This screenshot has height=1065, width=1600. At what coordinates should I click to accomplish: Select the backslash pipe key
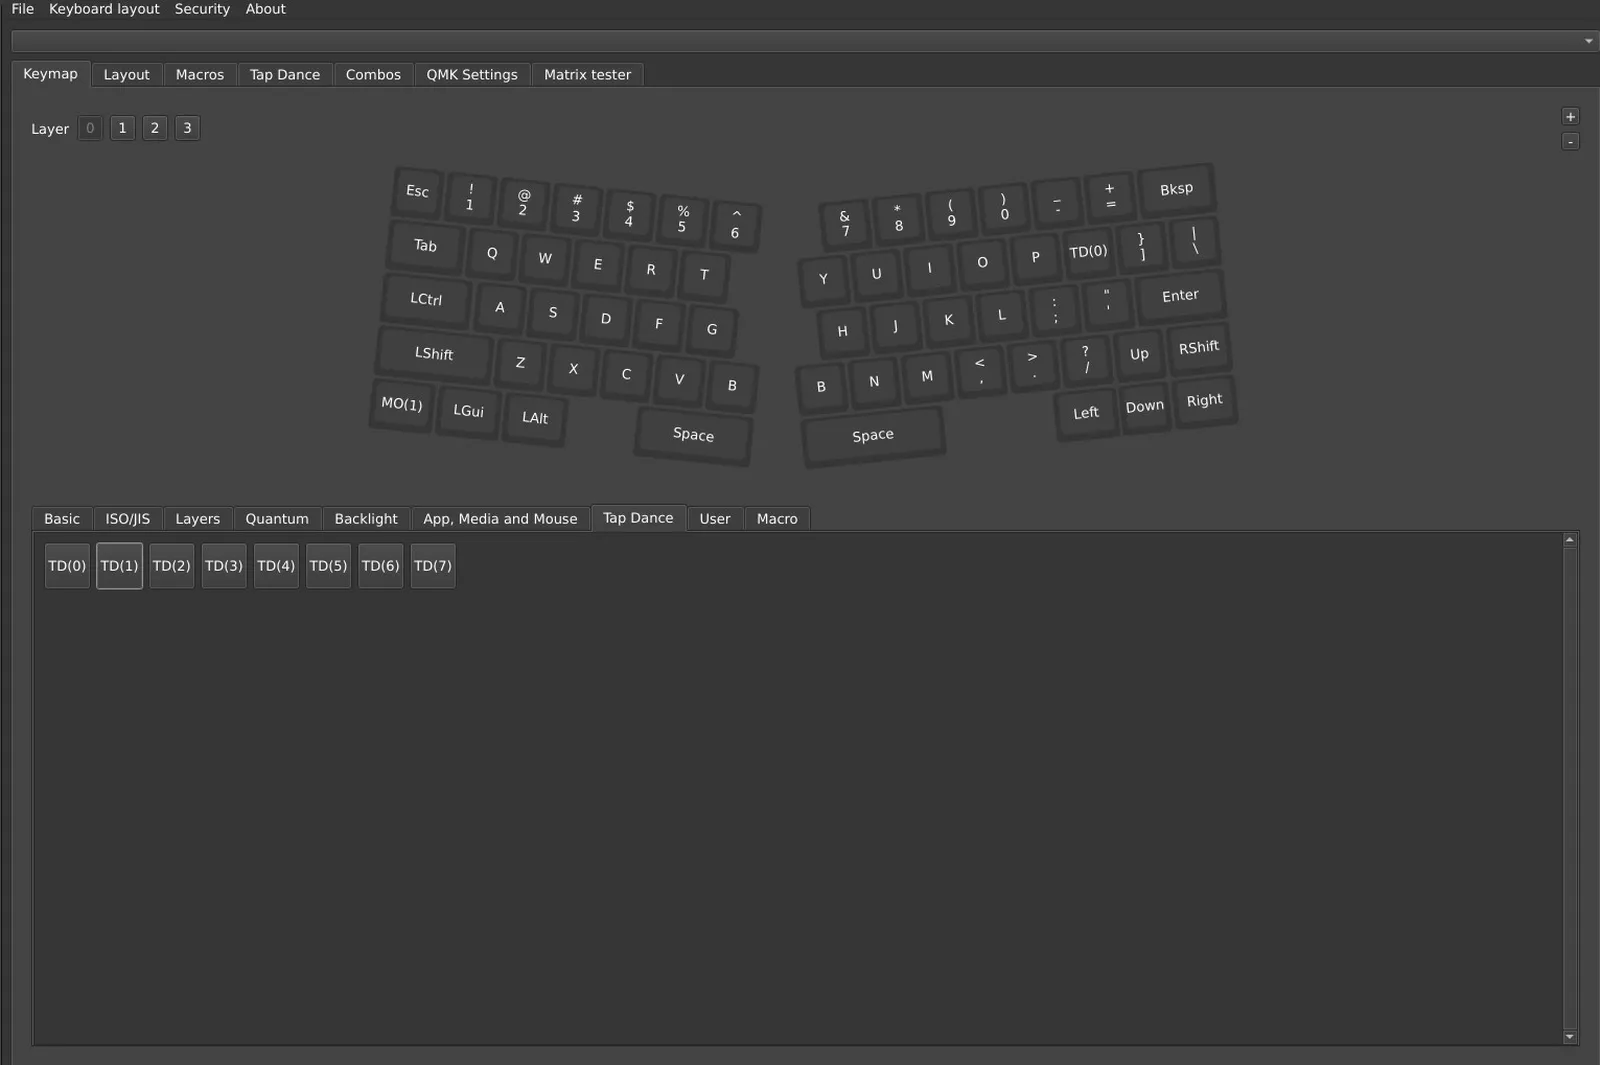(1194, 240)
